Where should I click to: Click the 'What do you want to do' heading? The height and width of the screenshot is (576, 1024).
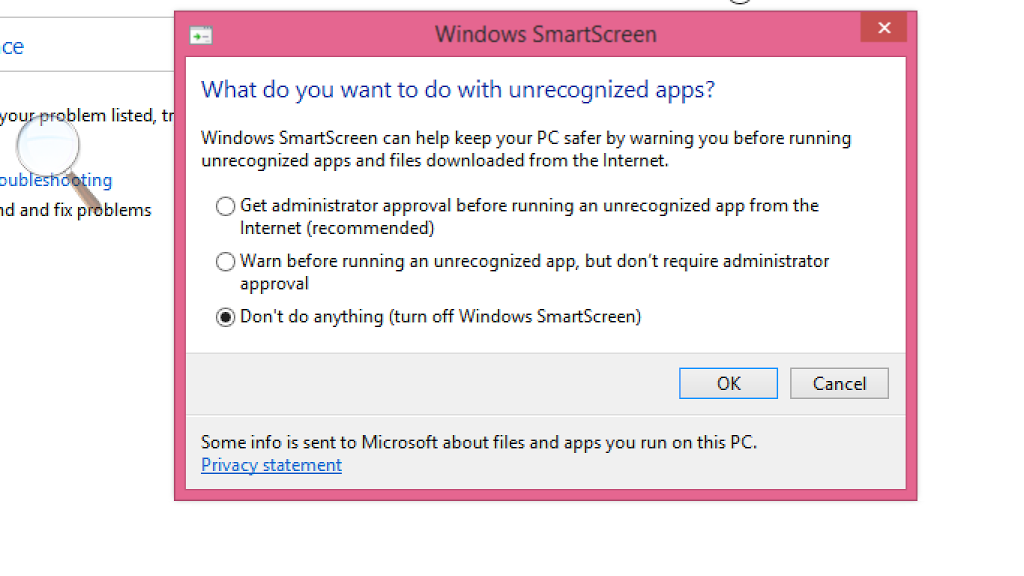click(x=457, y=90)
